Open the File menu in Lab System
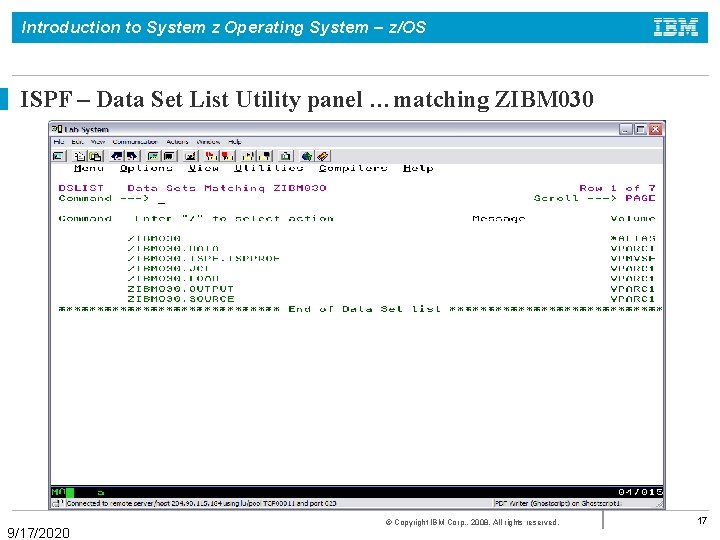Viewport: 720px width, 540px height. click(x=59, y=142)
